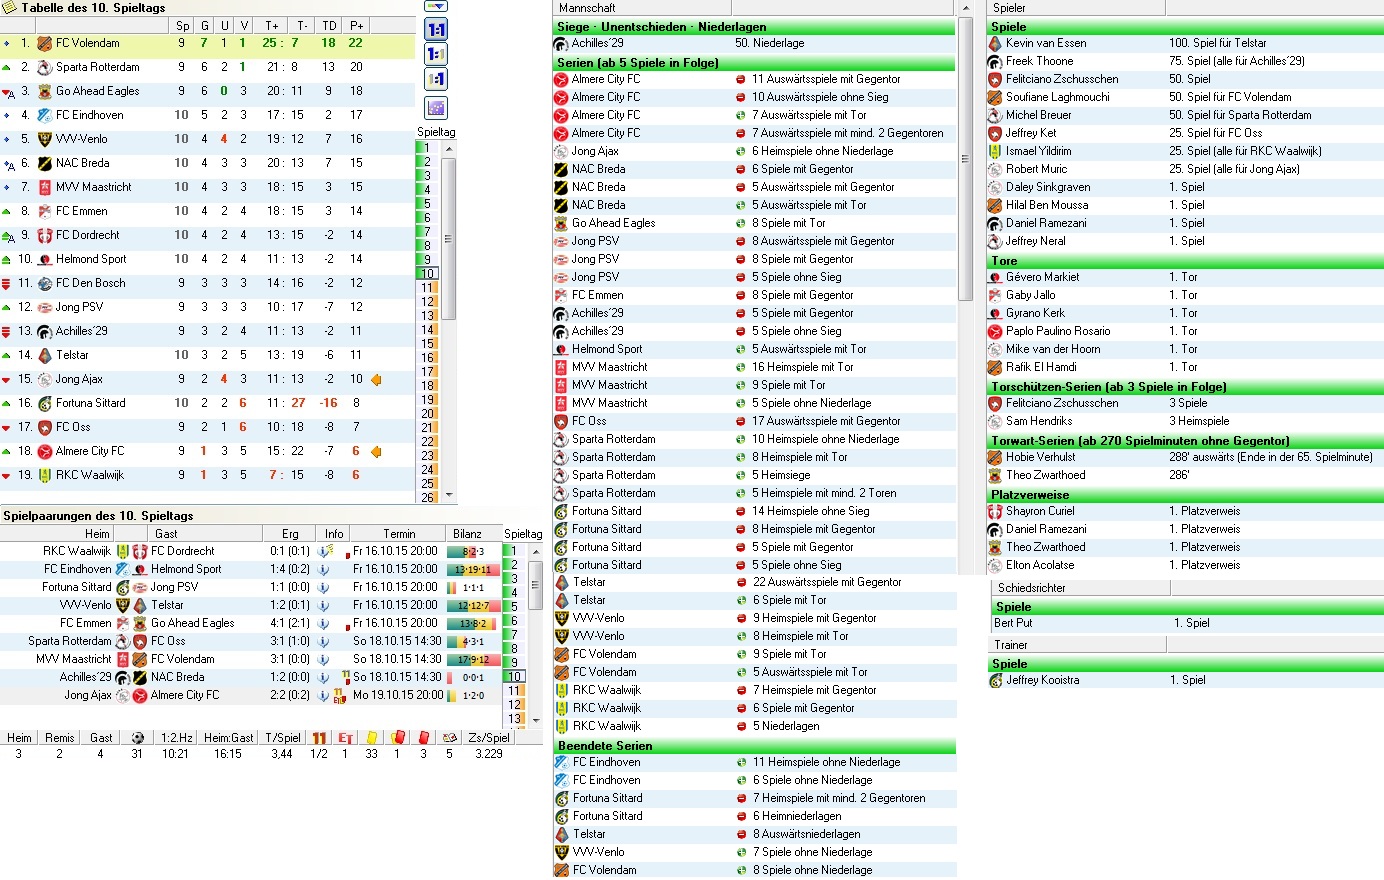This screenshot has width=1384, height=880.
Task: Select the Sparta Rotterdam row in the league table
Action: click(x=207, y=67)
